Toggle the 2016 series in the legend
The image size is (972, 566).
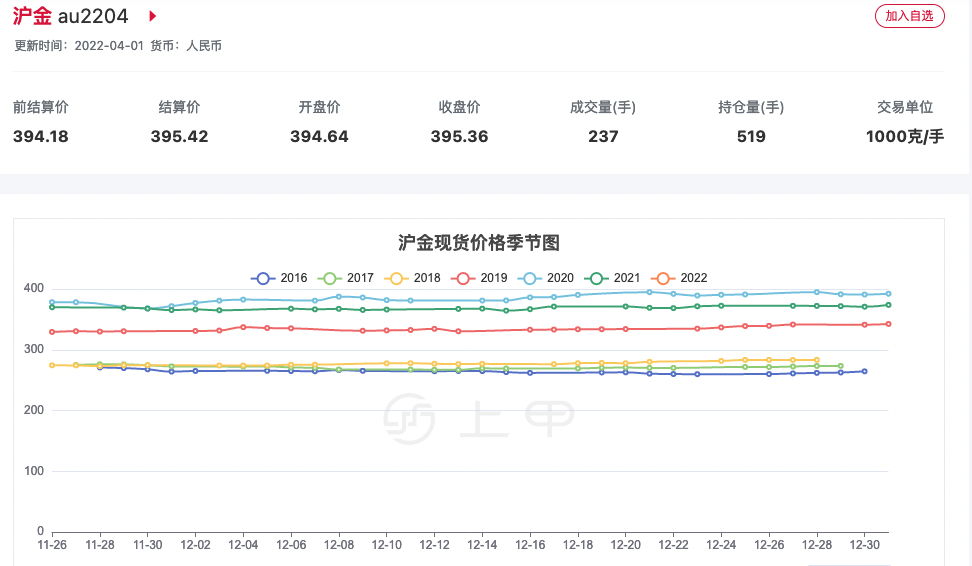[x=279, y=278]
